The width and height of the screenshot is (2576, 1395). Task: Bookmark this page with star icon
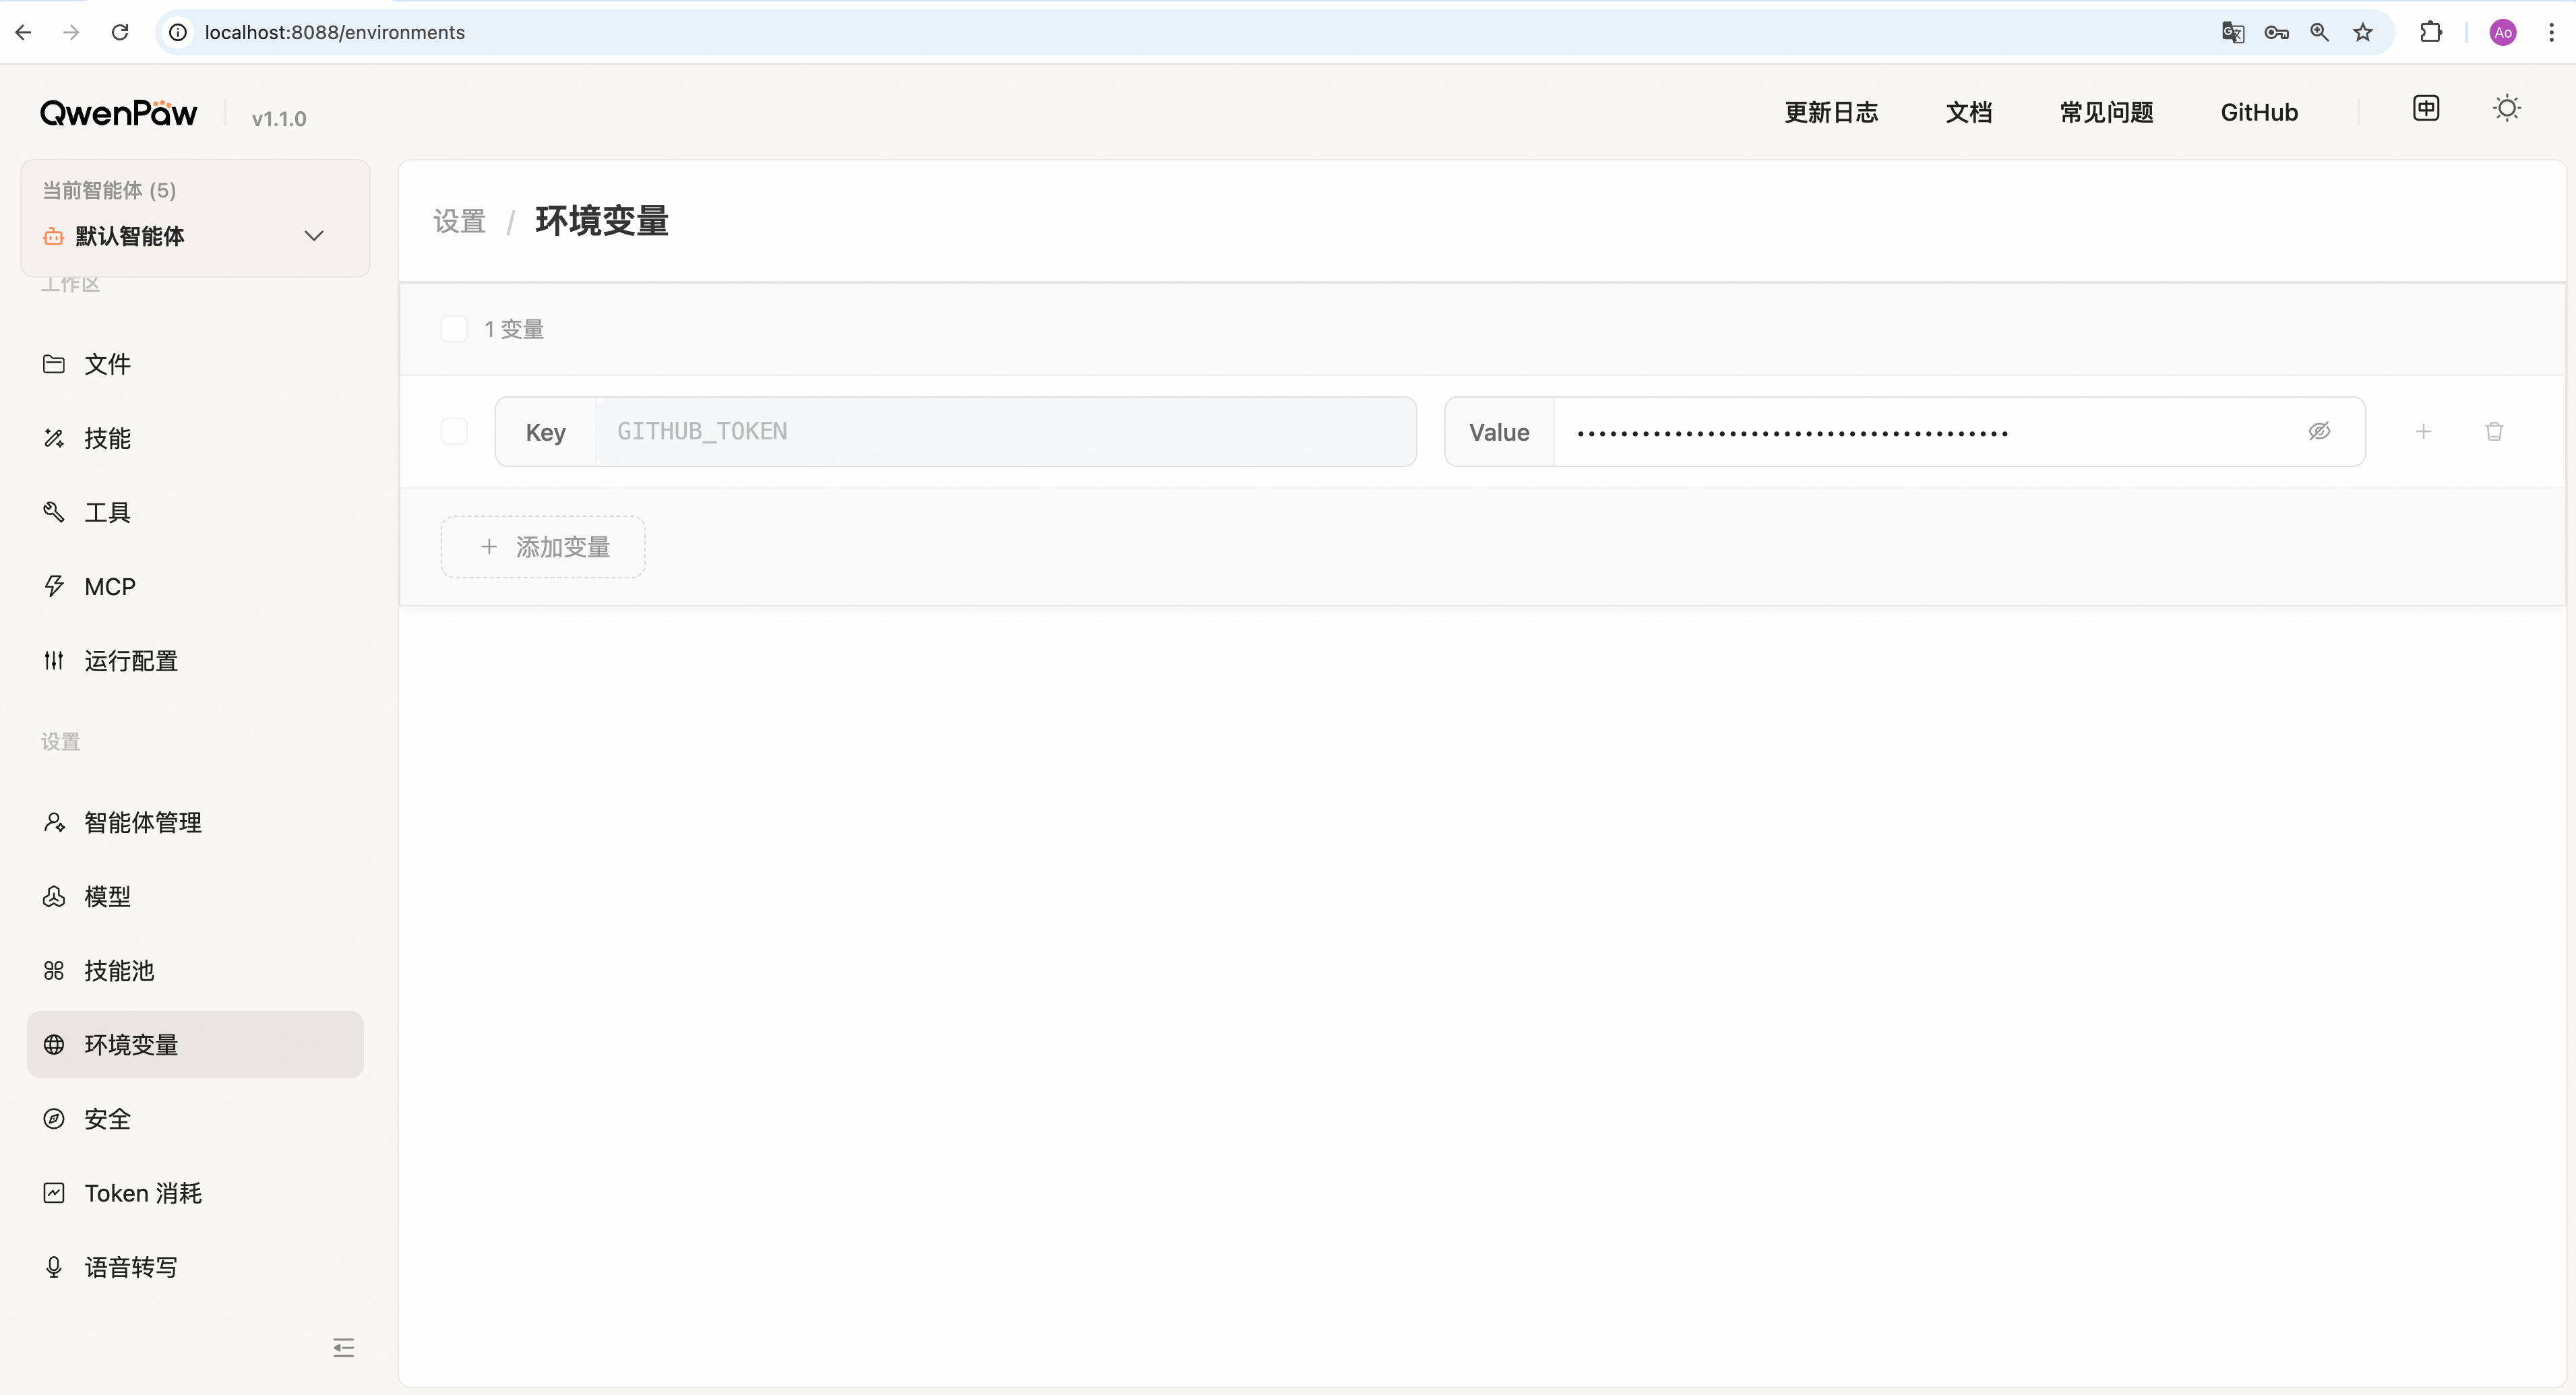[x=2362, y=32]
